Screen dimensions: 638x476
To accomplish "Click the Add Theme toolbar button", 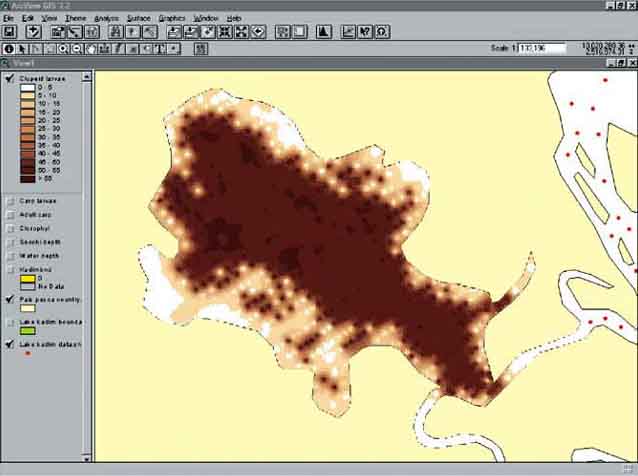I will tap(33, 32).
